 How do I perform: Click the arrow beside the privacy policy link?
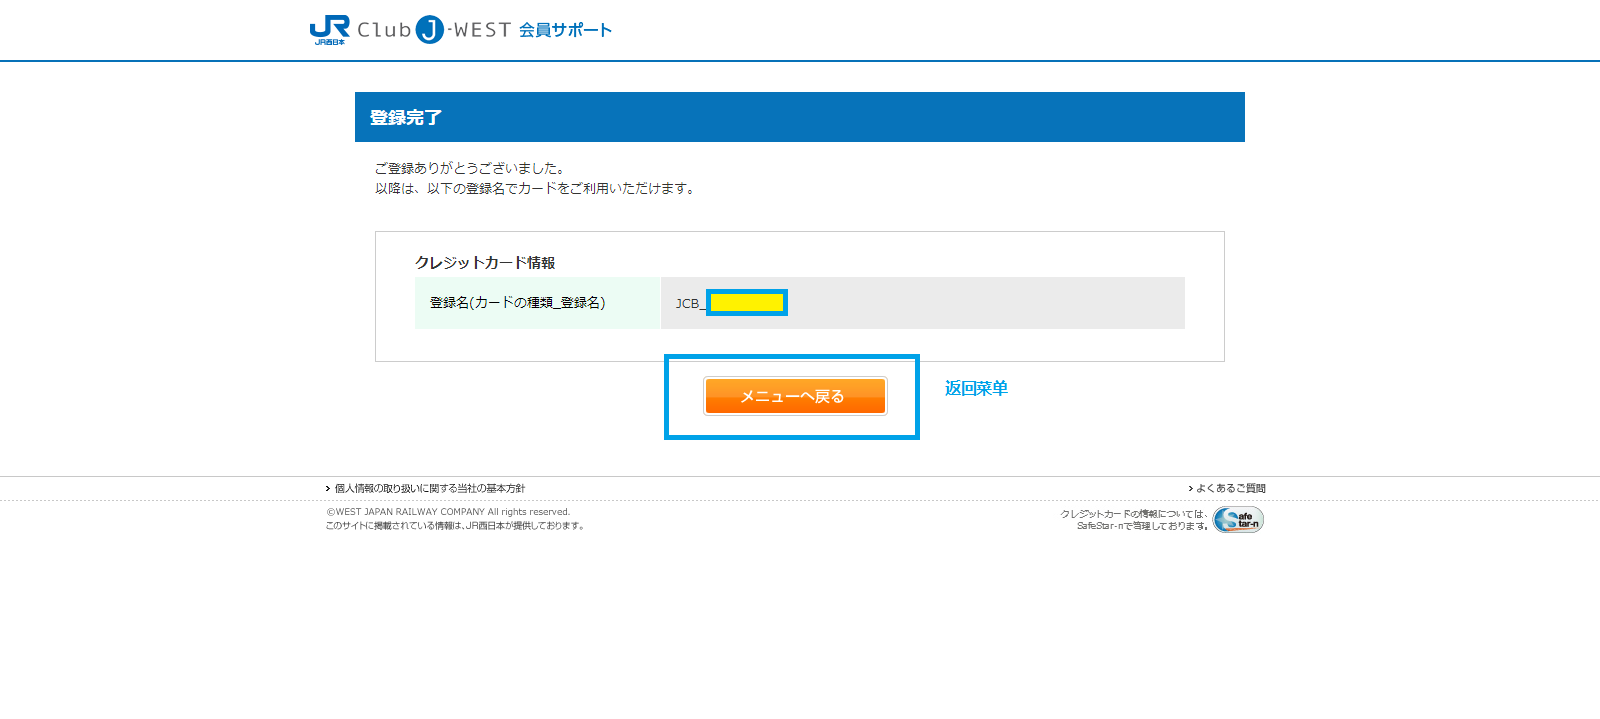click(328, 489)
